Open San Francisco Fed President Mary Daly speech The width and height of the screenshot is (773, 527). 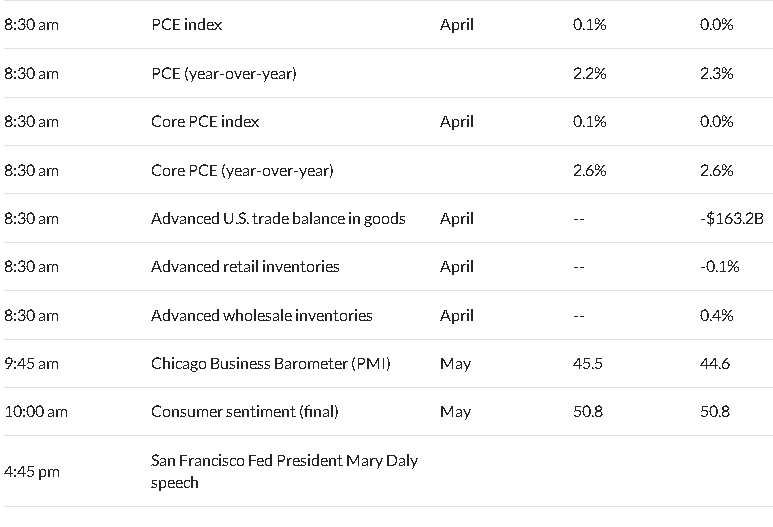pyautogui.click(x=284, y=471)
